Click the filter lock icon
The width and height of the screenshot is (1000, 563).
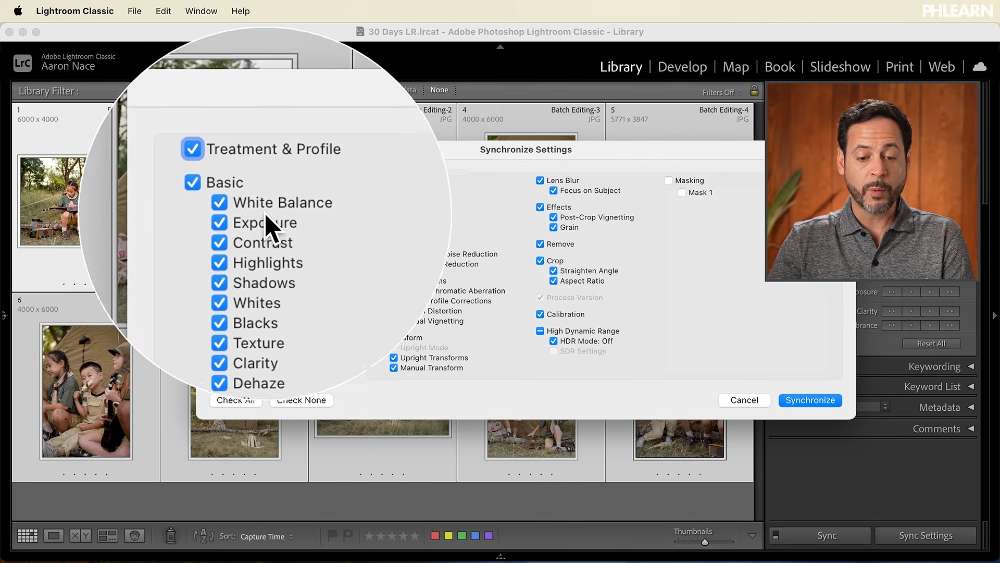click(x=754, y=91)
